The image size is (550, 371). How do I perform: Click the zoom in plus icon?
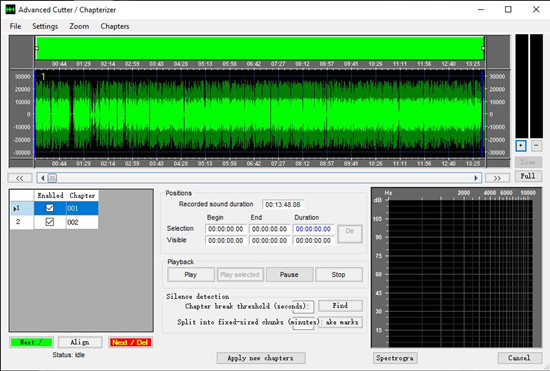[521, 146]
